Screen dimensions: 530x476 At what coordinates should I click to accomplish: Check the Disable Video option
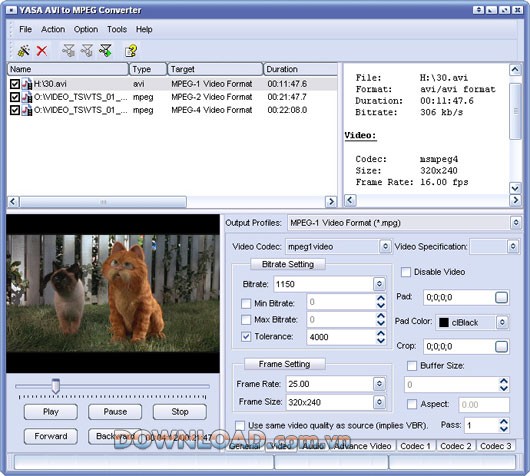coord(406,272)
